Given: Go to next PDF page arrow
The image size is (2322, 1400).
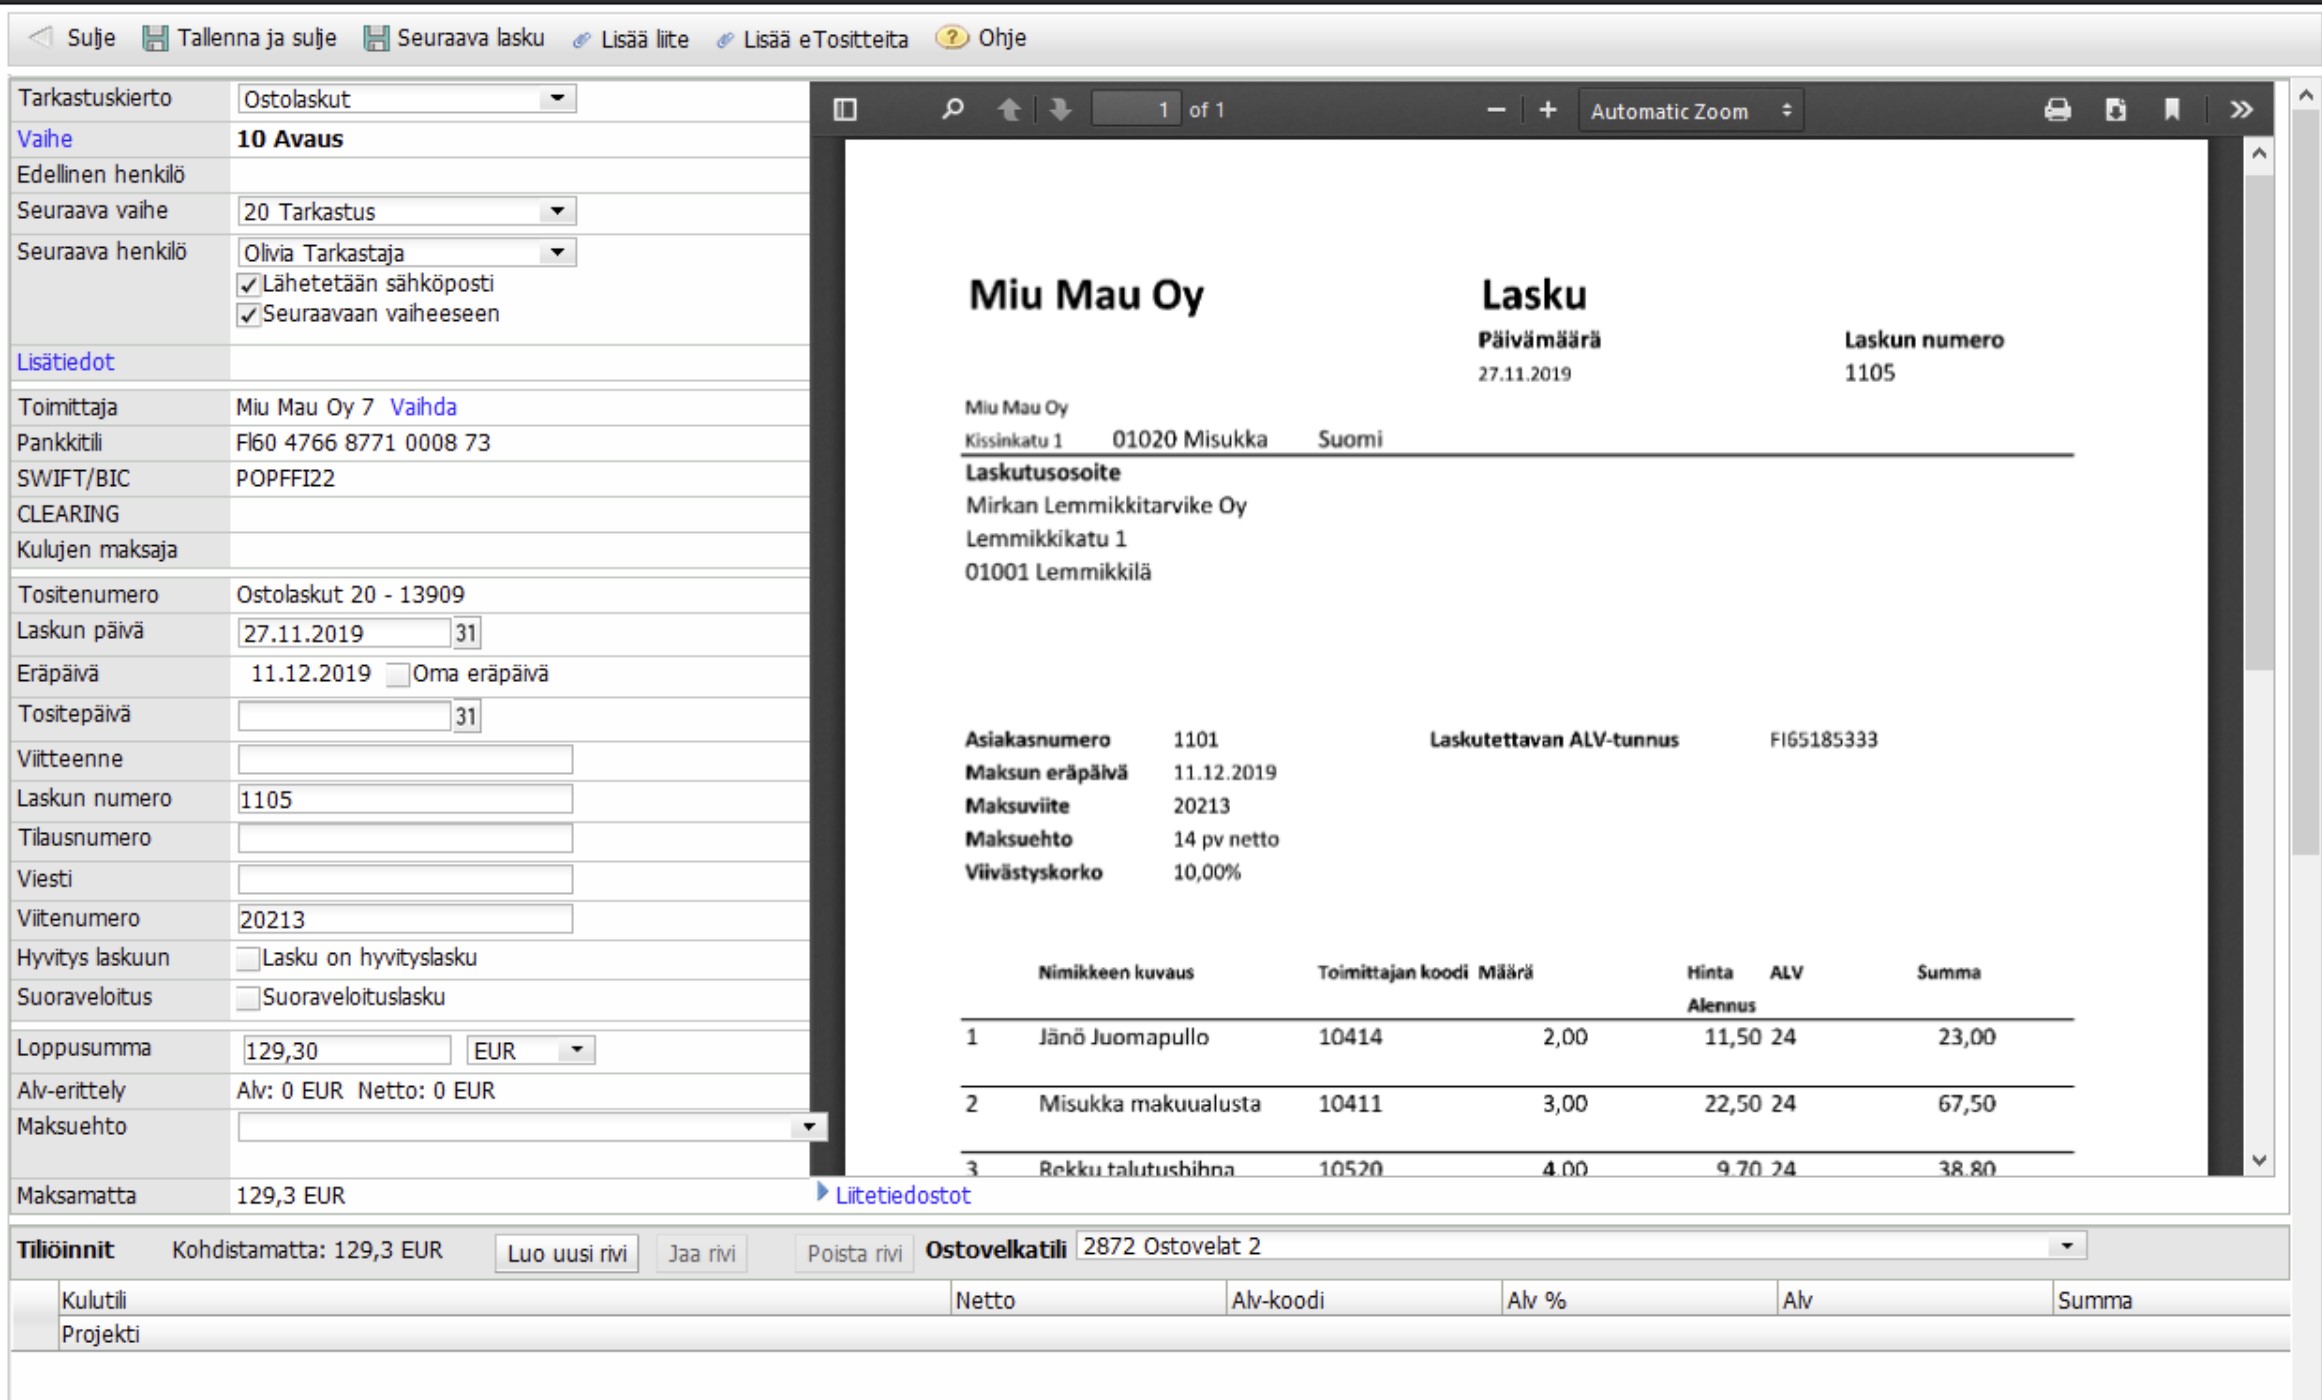Looking at the screenshot, I should pyautogui.click(x=1060, y=109).
